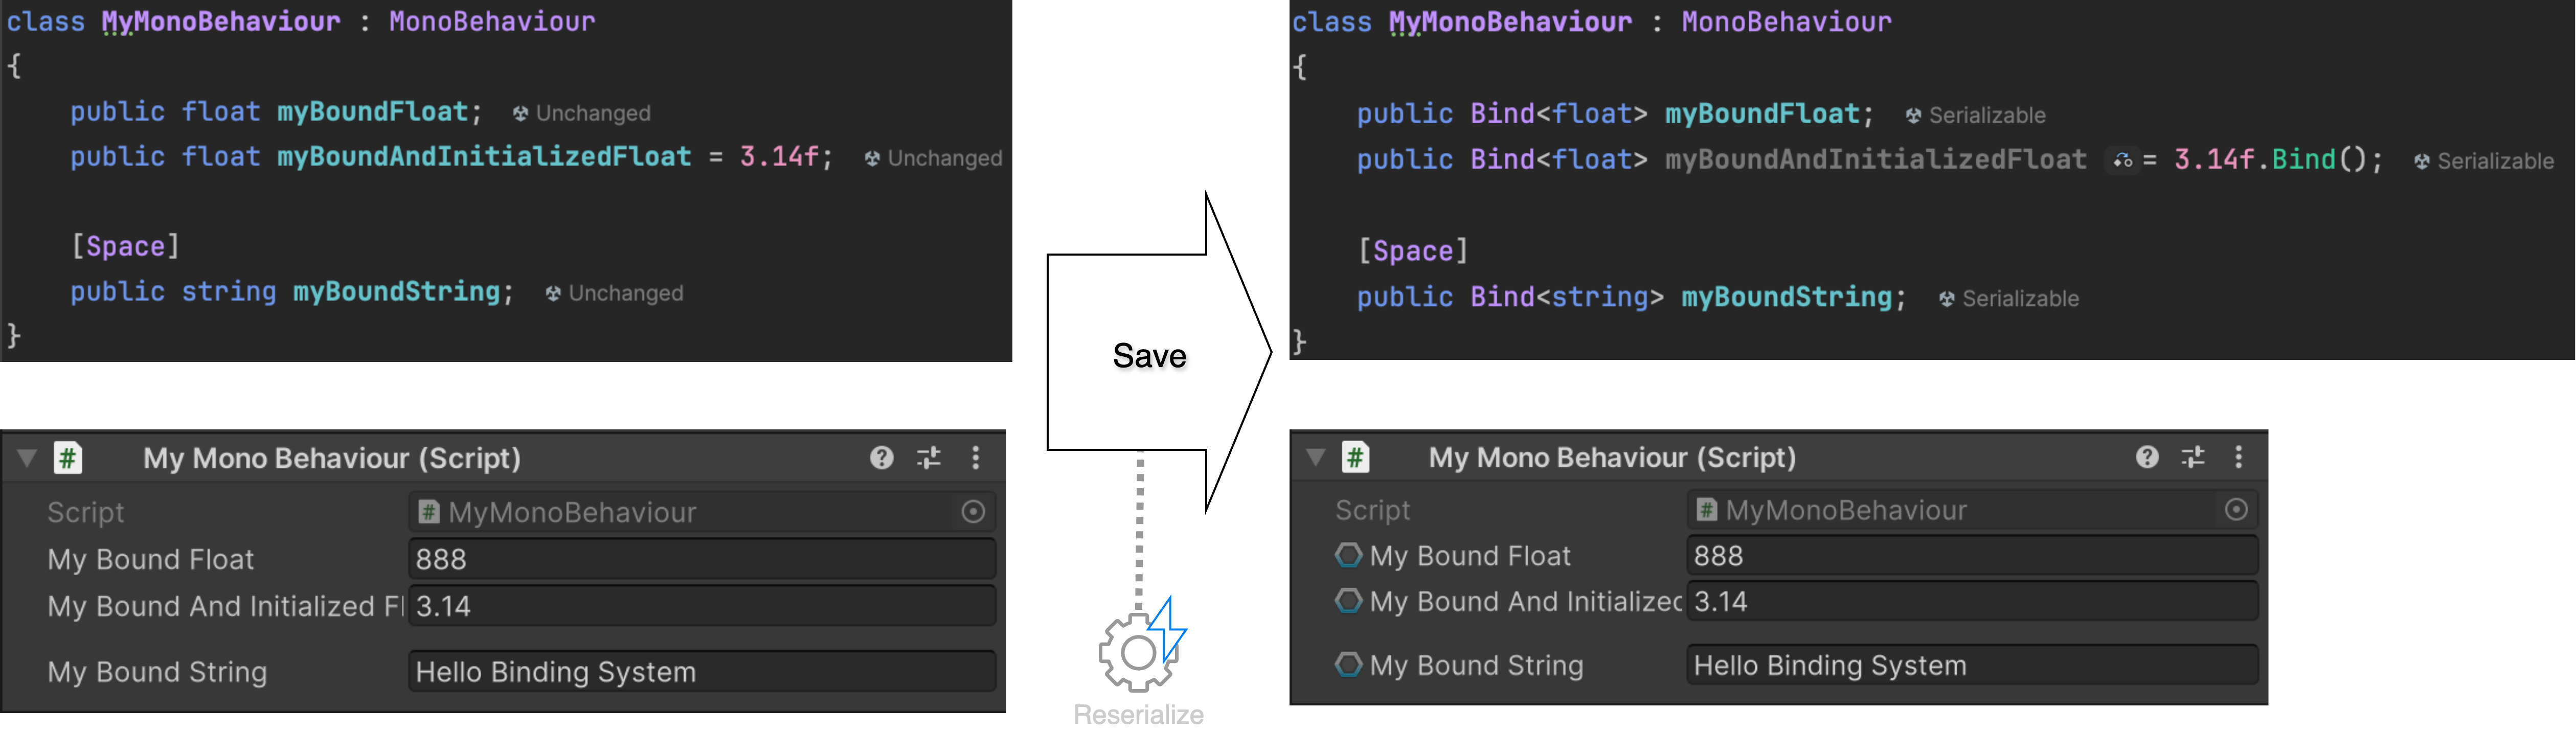Open help icon in inspector with bind hexagons

[2146, 457]
